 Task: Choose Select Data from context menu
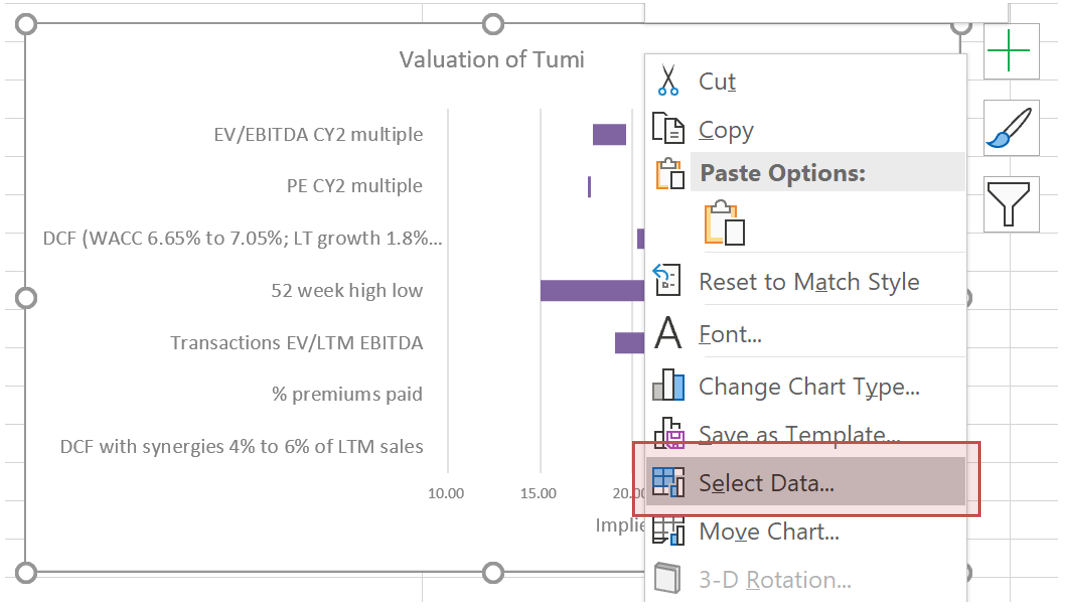pyautogui.click(x=766, y=483)
